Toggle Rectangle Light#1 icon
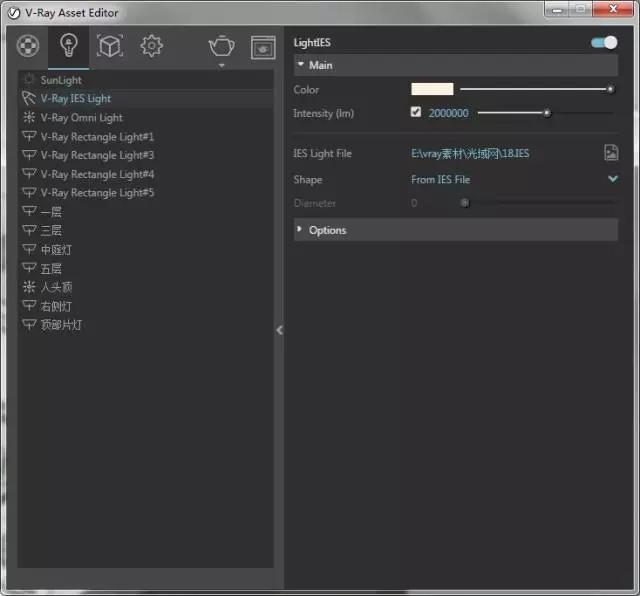This screenshot has width=640, height=596. click(x=29, y=136)
